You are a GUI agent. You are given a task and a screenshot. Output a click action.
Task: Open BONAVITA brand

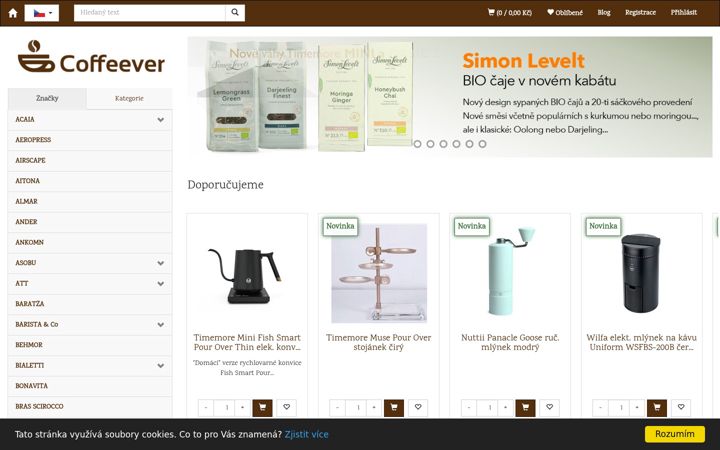coord(90,386)
